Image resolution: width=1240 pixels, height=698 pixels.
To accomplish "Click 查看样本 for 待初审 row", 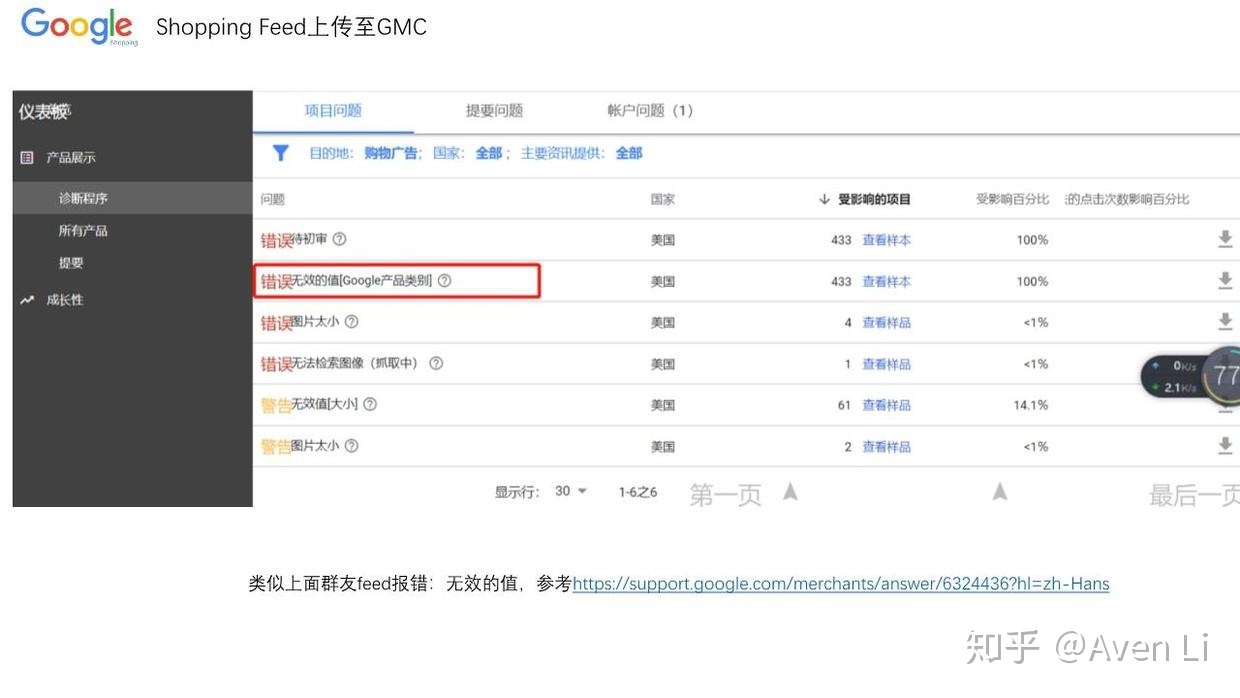I will pos(886,240).
